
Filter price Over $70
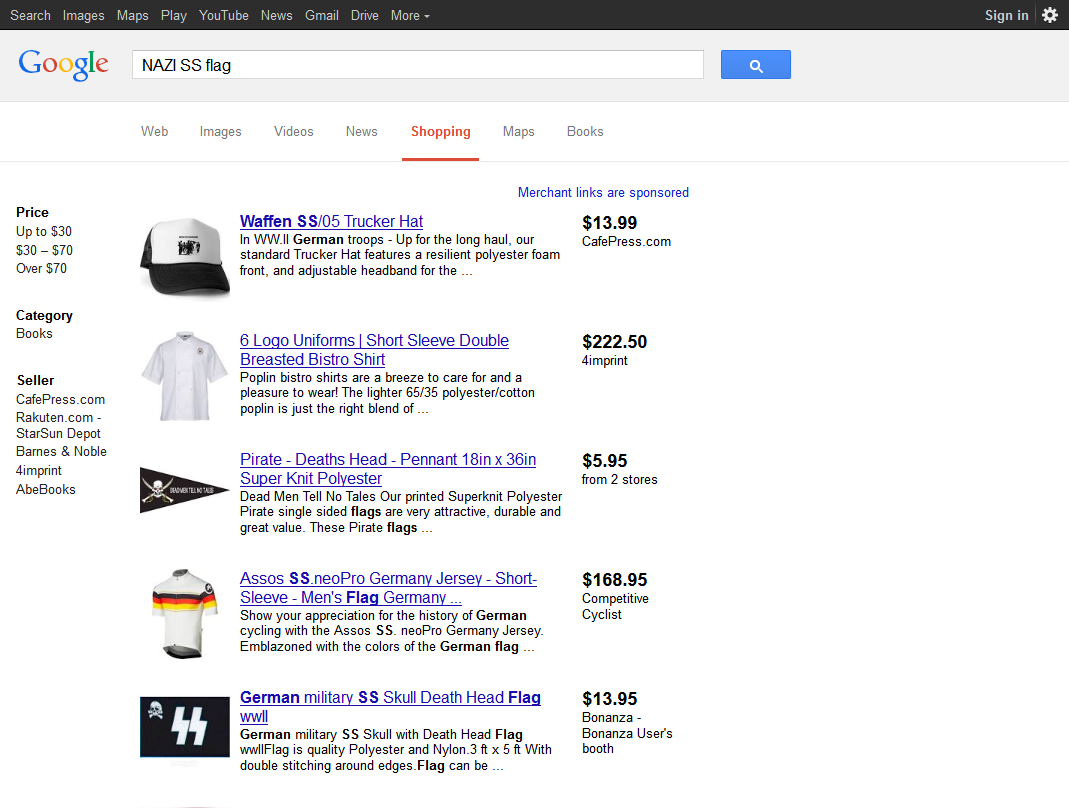tap(42, 269)
